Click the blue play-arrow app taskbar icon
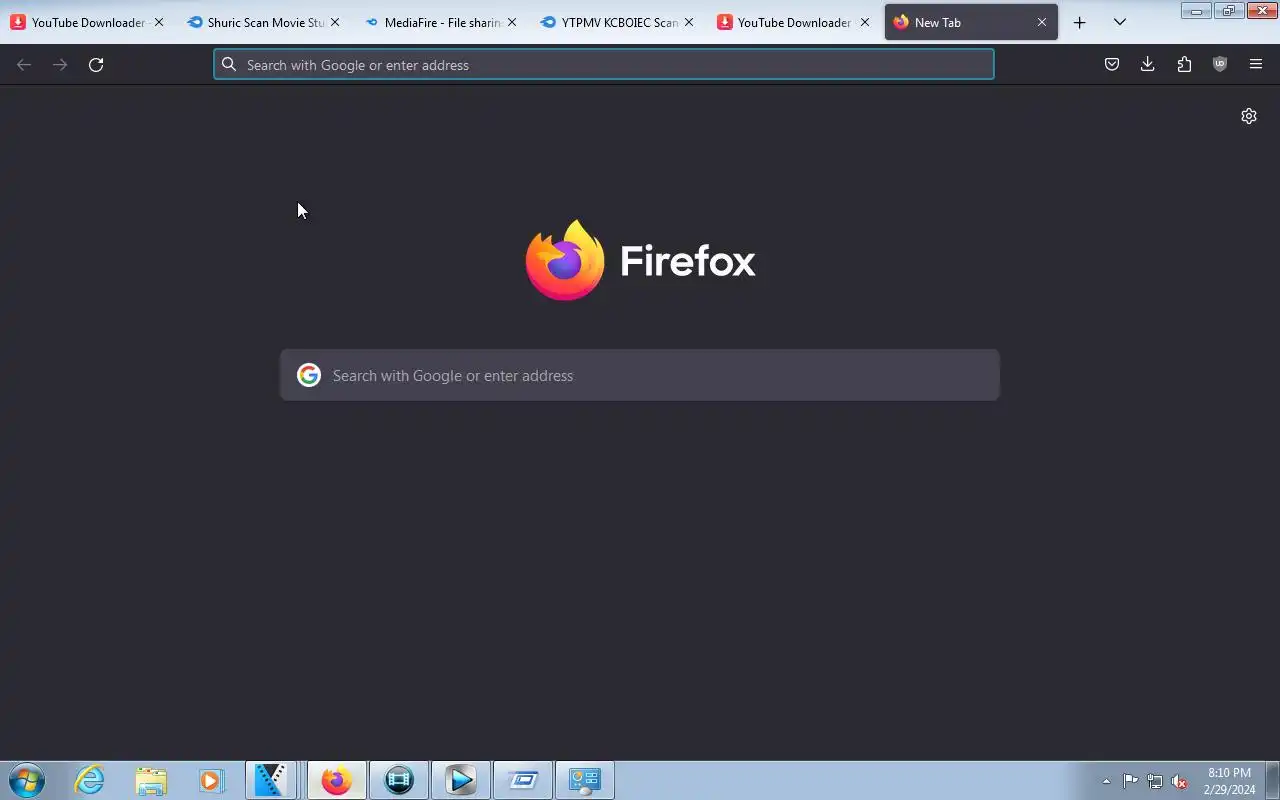The width and height of the screenshot is (1280, 800). [x=460, y=780]
